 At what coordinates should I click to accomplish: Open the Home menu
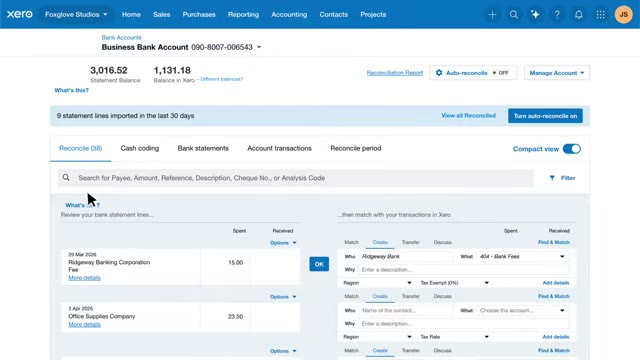(x=131, y=14)
